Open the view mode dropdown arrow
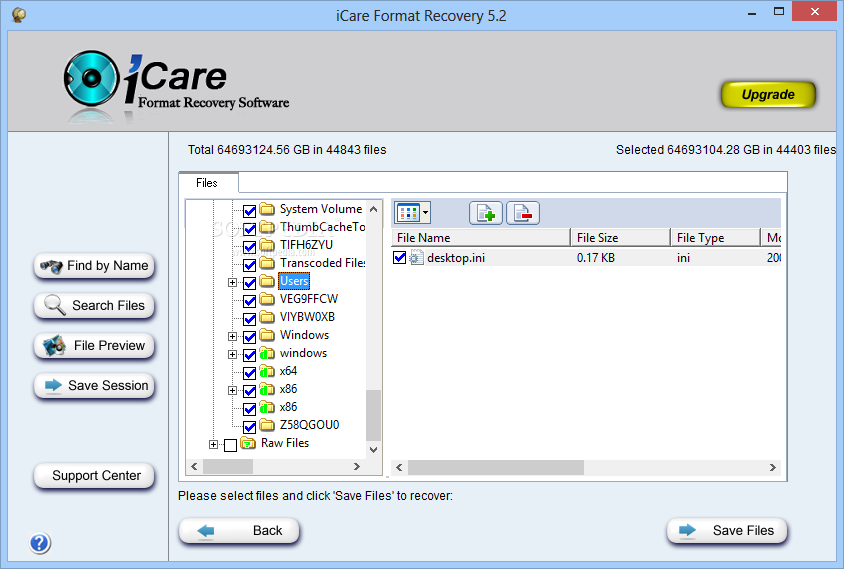This screenshot has width=844, height=569. [x=425, y=213]
